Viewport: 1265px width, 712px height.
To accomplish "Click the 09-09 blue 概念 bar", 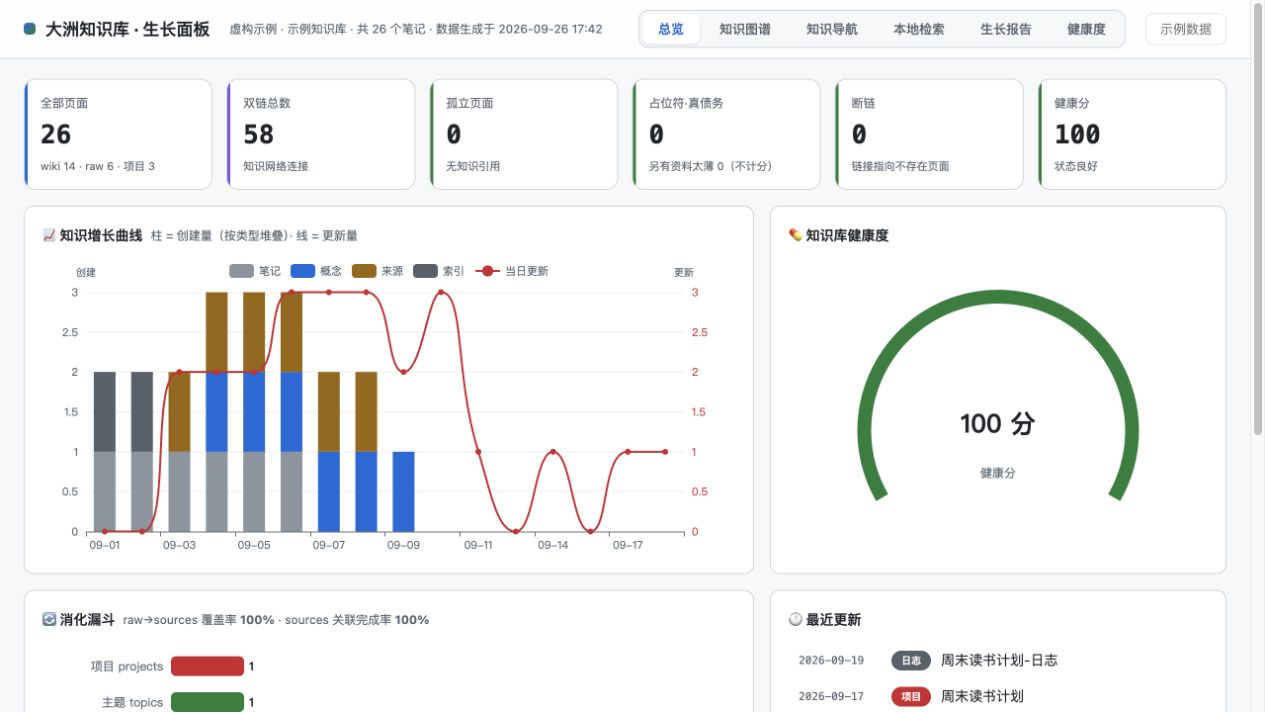I will (403, 492).
